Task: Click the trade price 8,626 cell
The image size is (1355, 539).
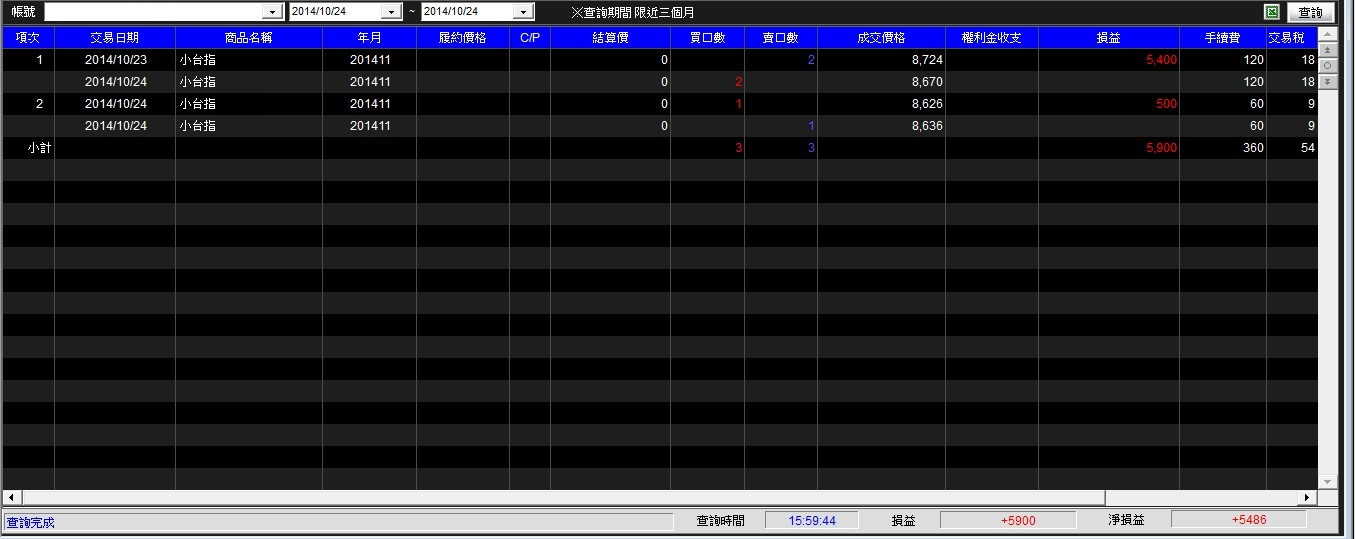Action: click(881, 104)
